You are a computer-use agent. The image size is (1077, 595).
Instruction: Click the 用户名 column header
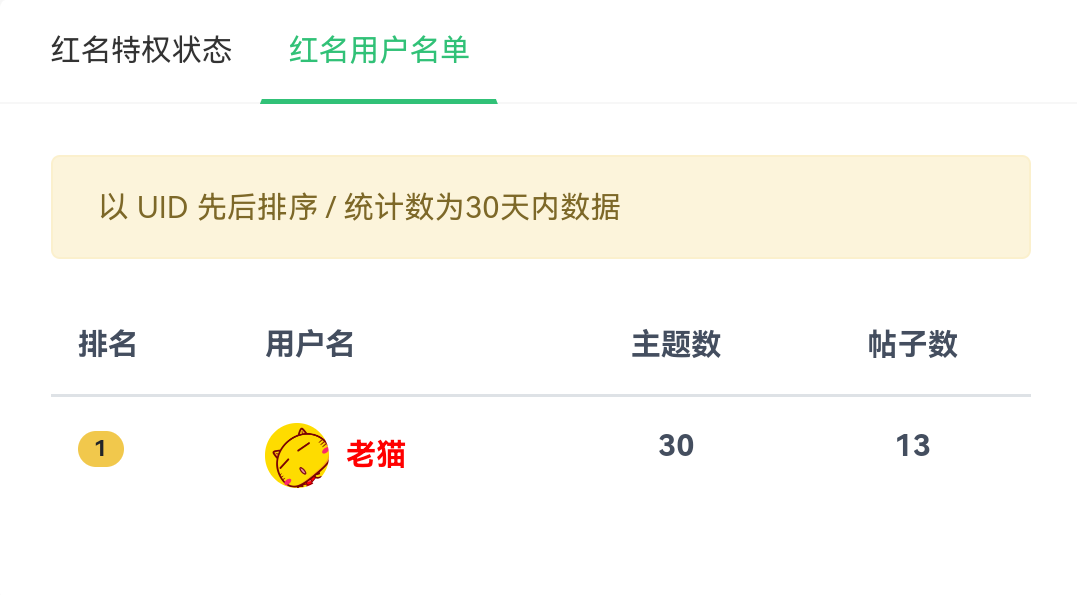[309, 344]
